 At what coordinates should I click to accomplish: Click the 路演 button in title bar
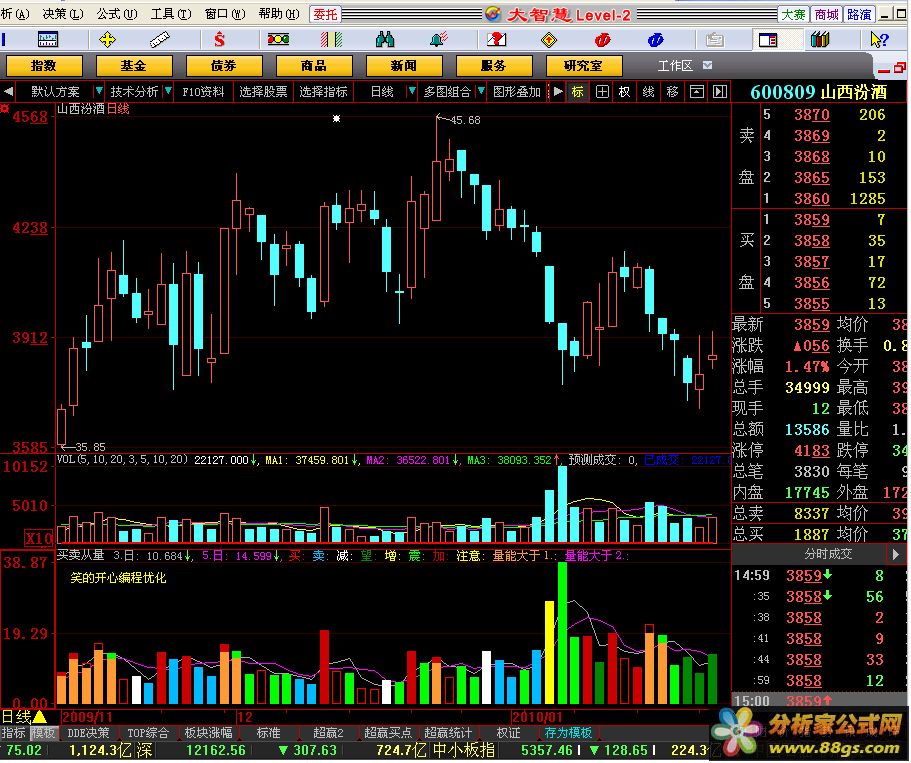859,14
